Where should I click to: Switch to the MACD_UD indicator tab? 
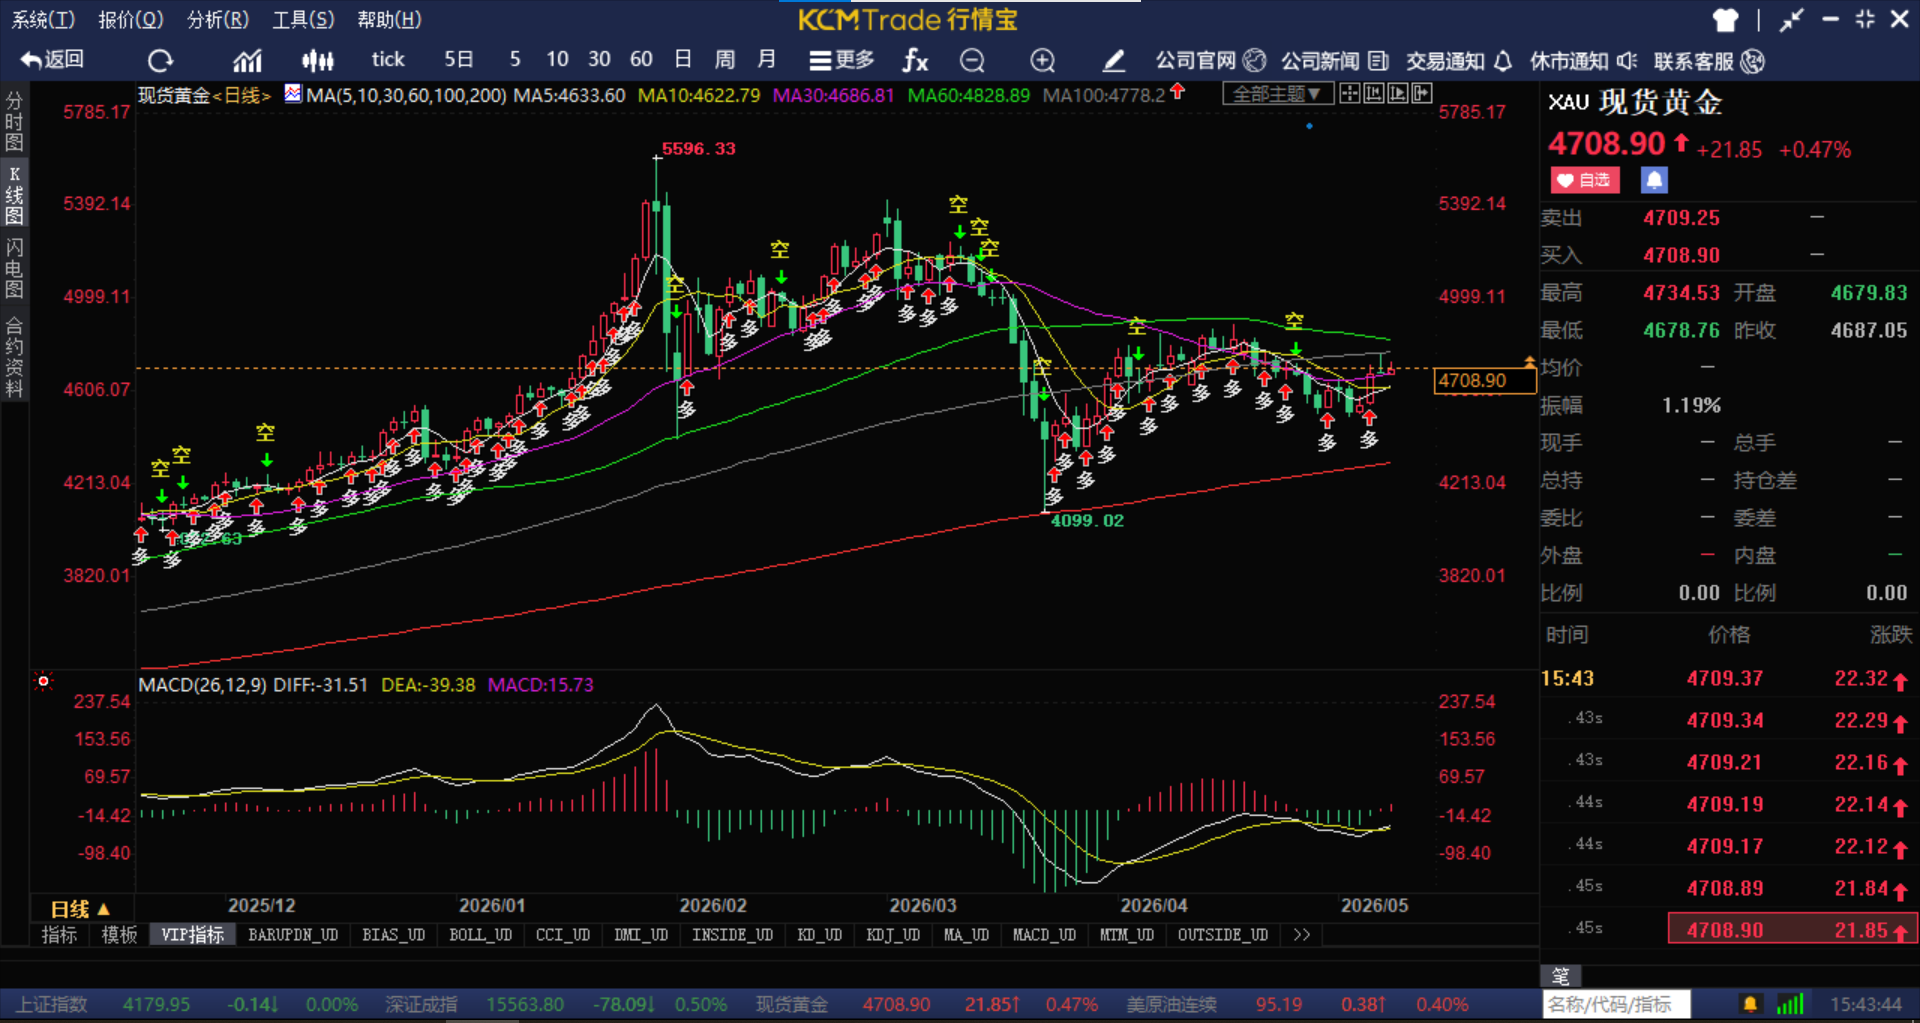1044,935
